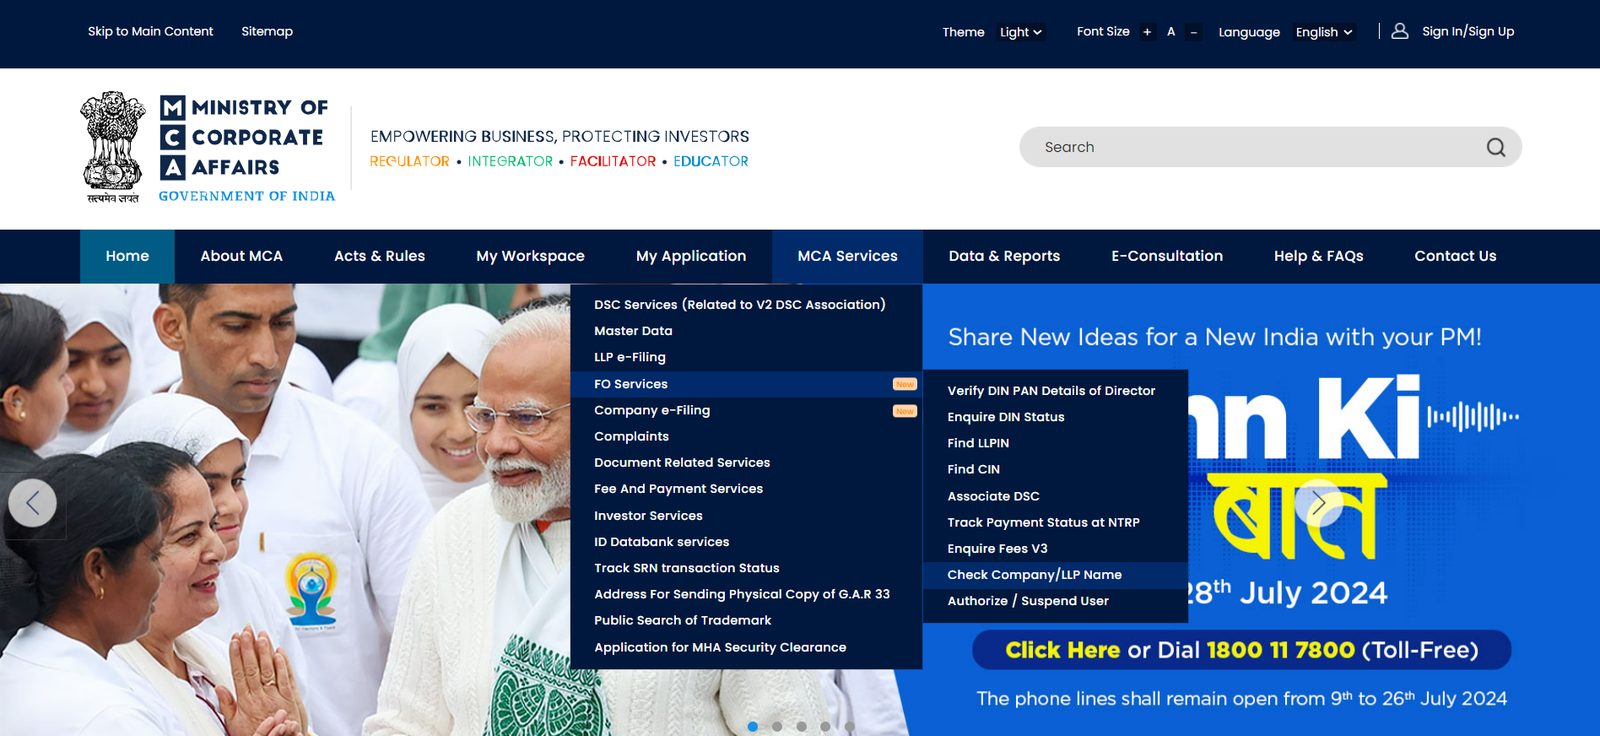Click the Skip to Main Content link
The width and height of the screenshot is (1600, 736).
150,31
